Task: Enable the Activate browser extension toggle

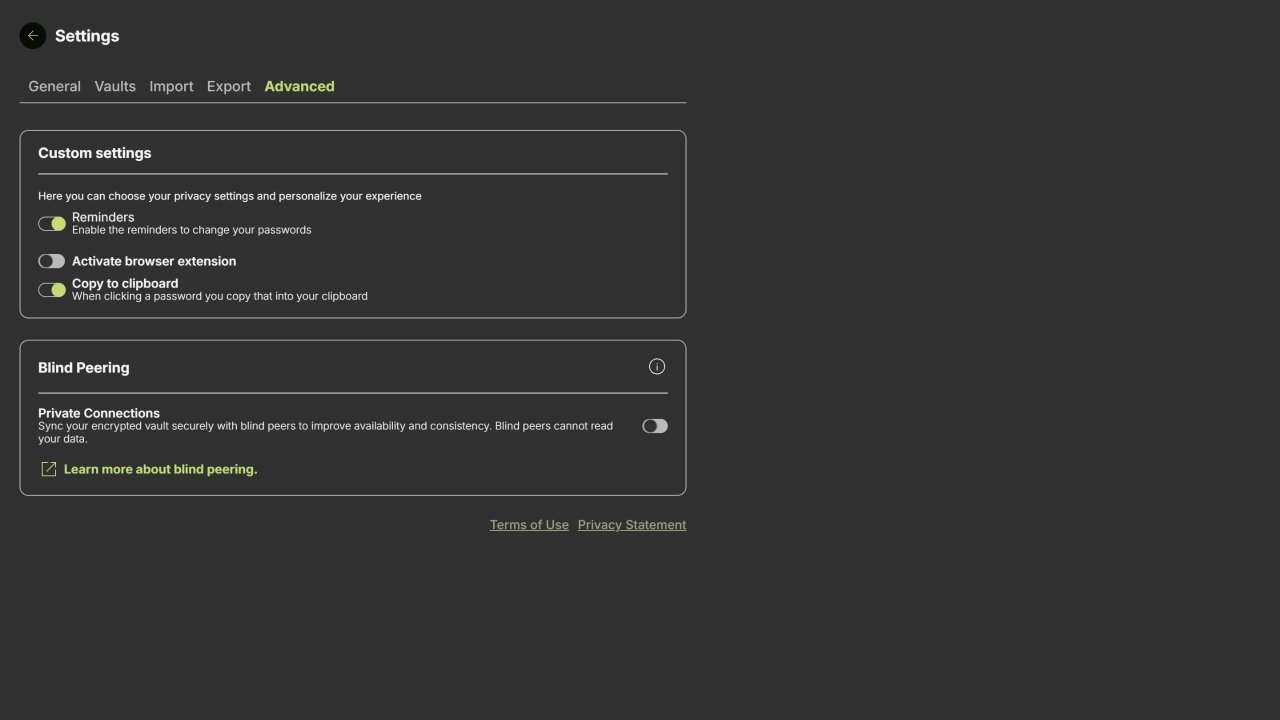Action: coord(52,261)
